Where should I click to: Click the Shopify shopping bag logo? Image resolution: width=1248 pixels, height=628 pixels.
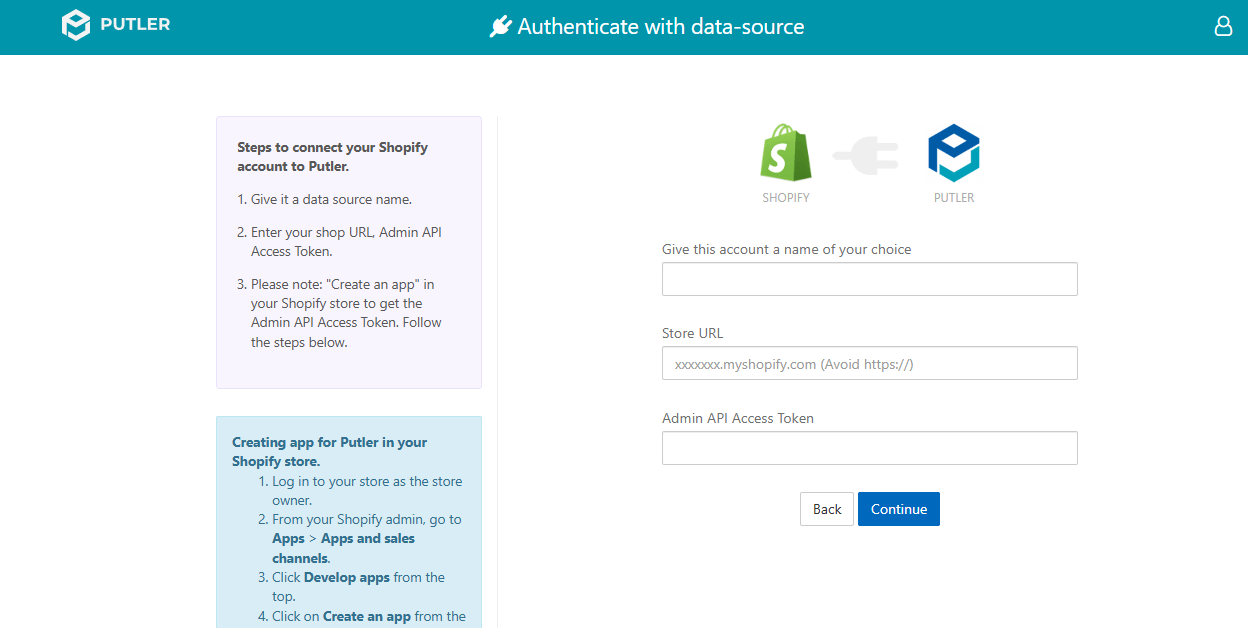coord(786,153)
